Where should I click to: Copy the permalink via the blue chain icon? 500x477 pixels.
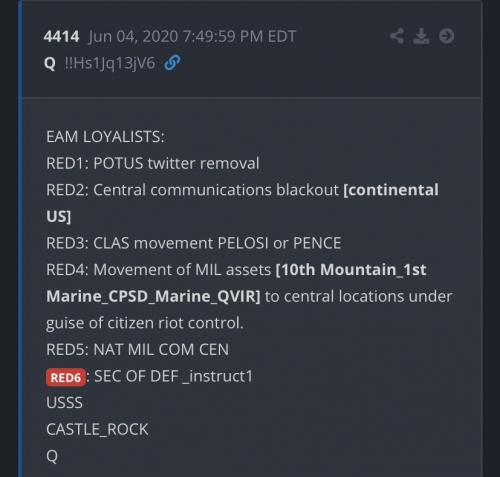coord(172,63)
